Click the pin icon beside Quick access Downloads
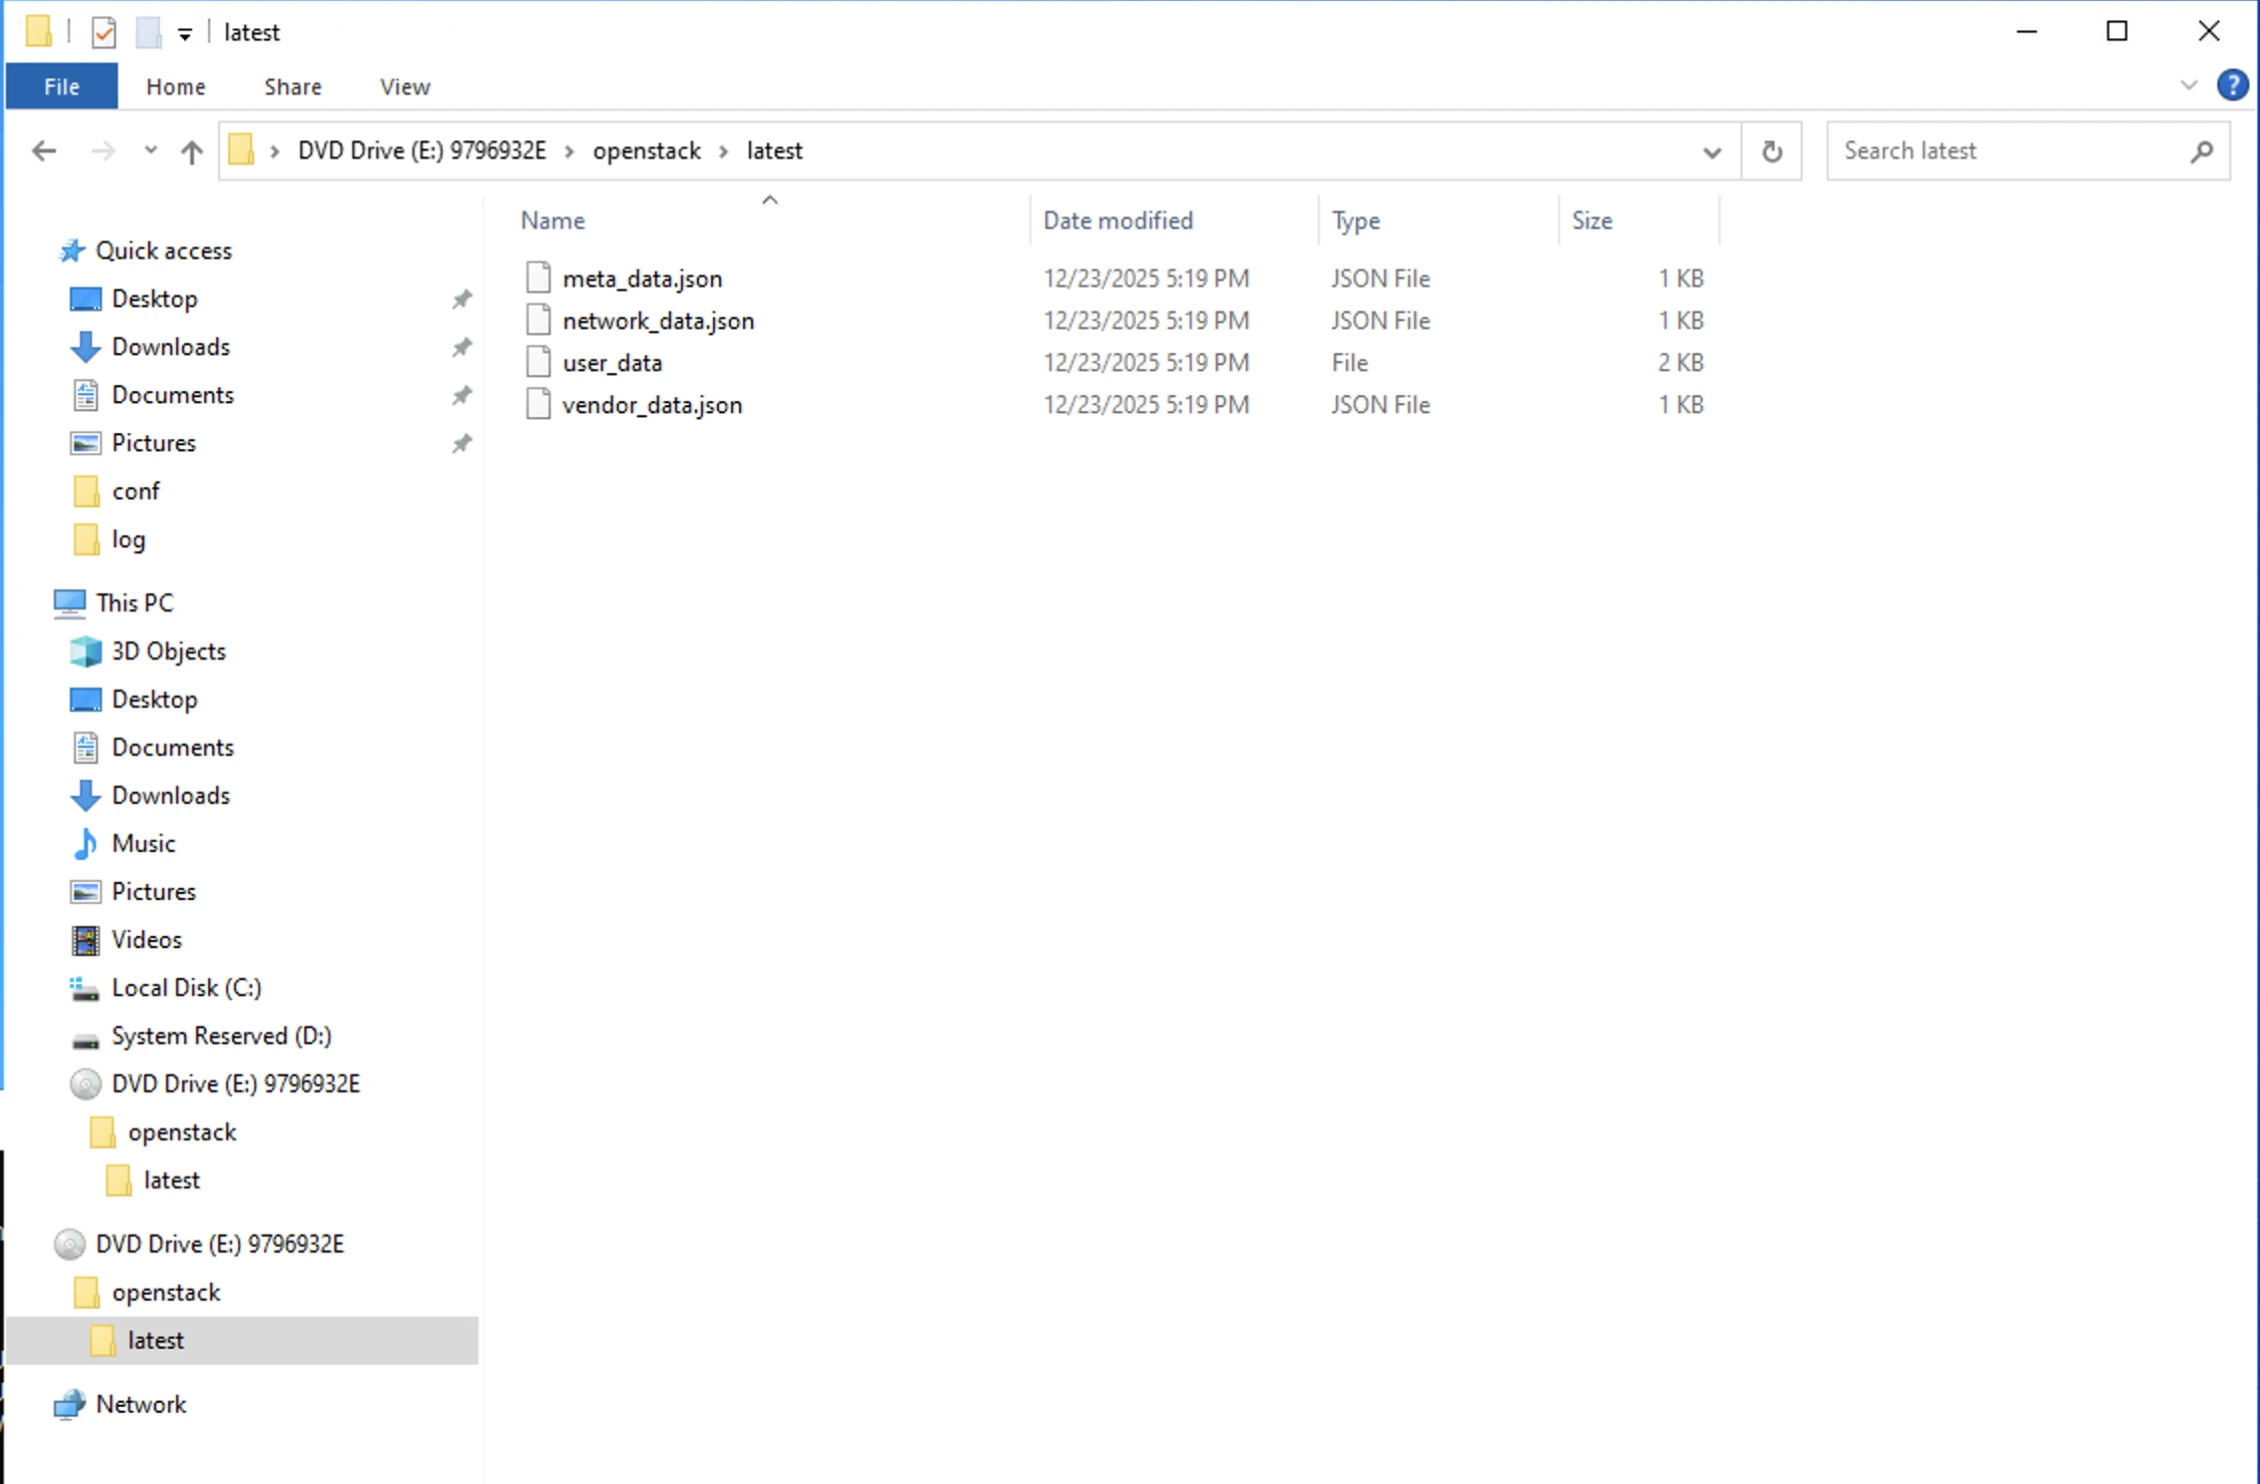 [x=461, y=347]
